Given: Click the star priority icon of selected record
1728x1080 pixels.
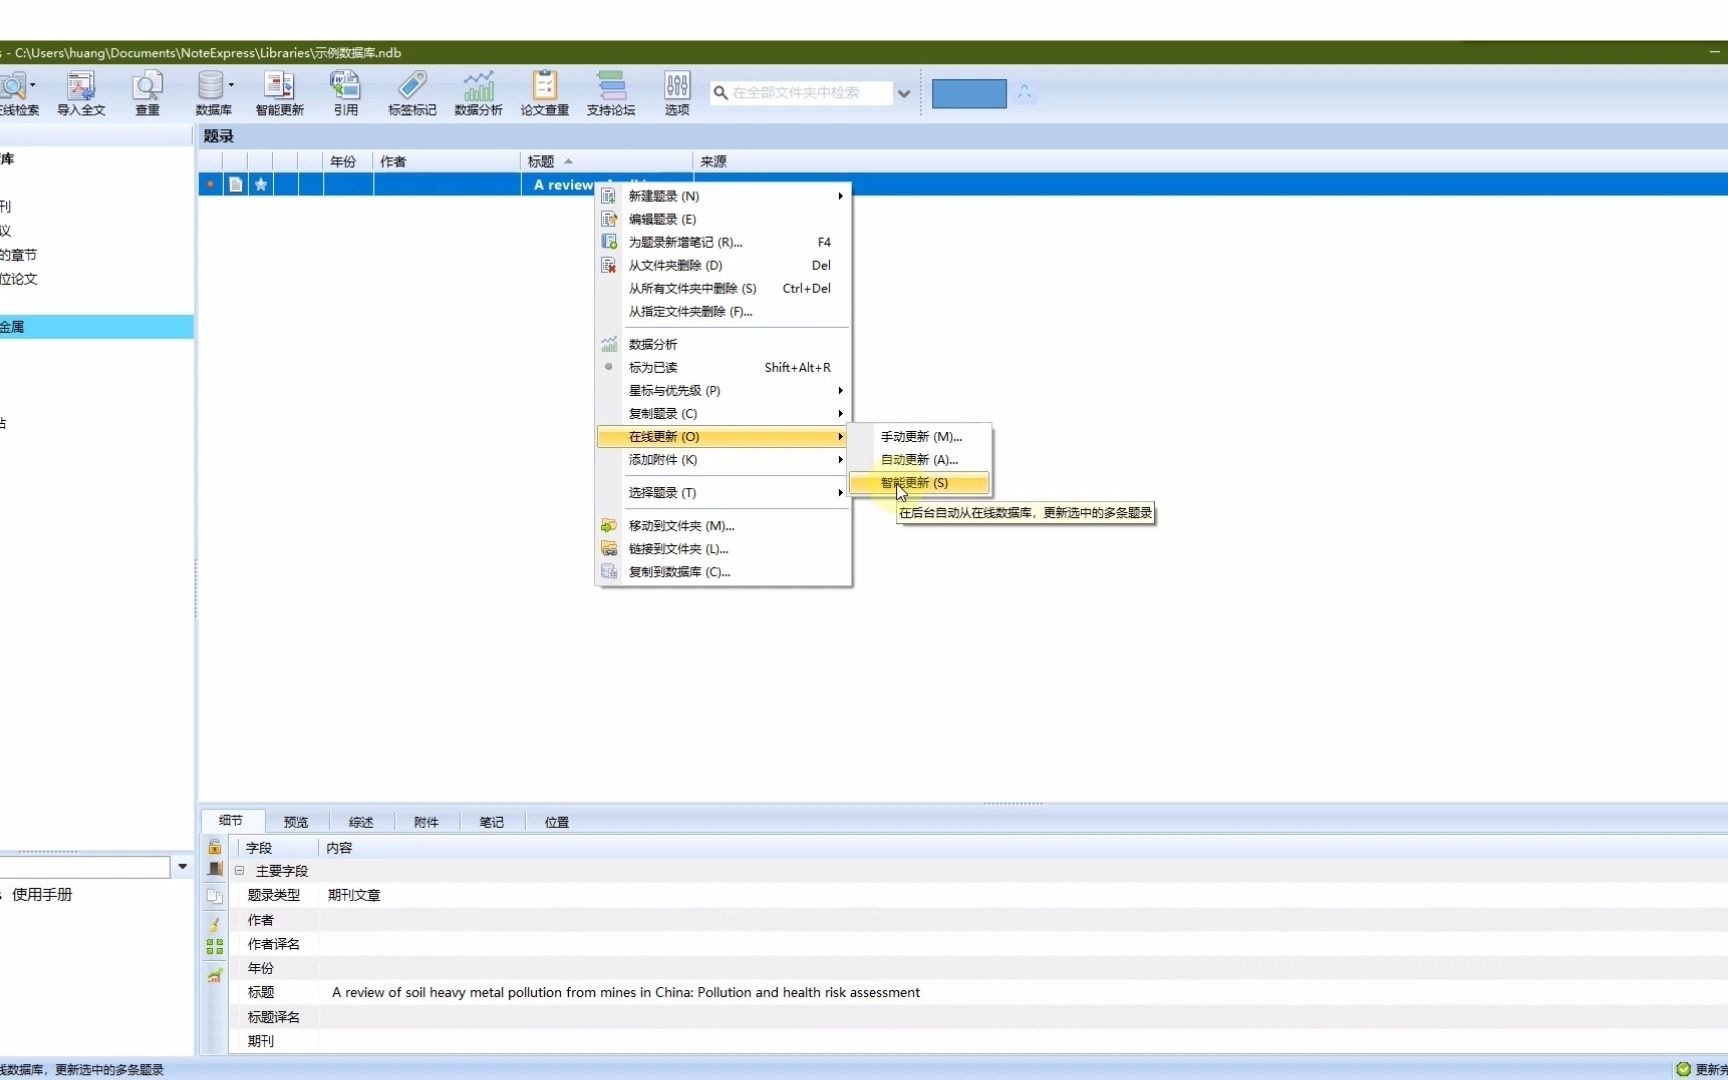Looking at the screenshot, I should pyautogui.click(x=261, y=184).
